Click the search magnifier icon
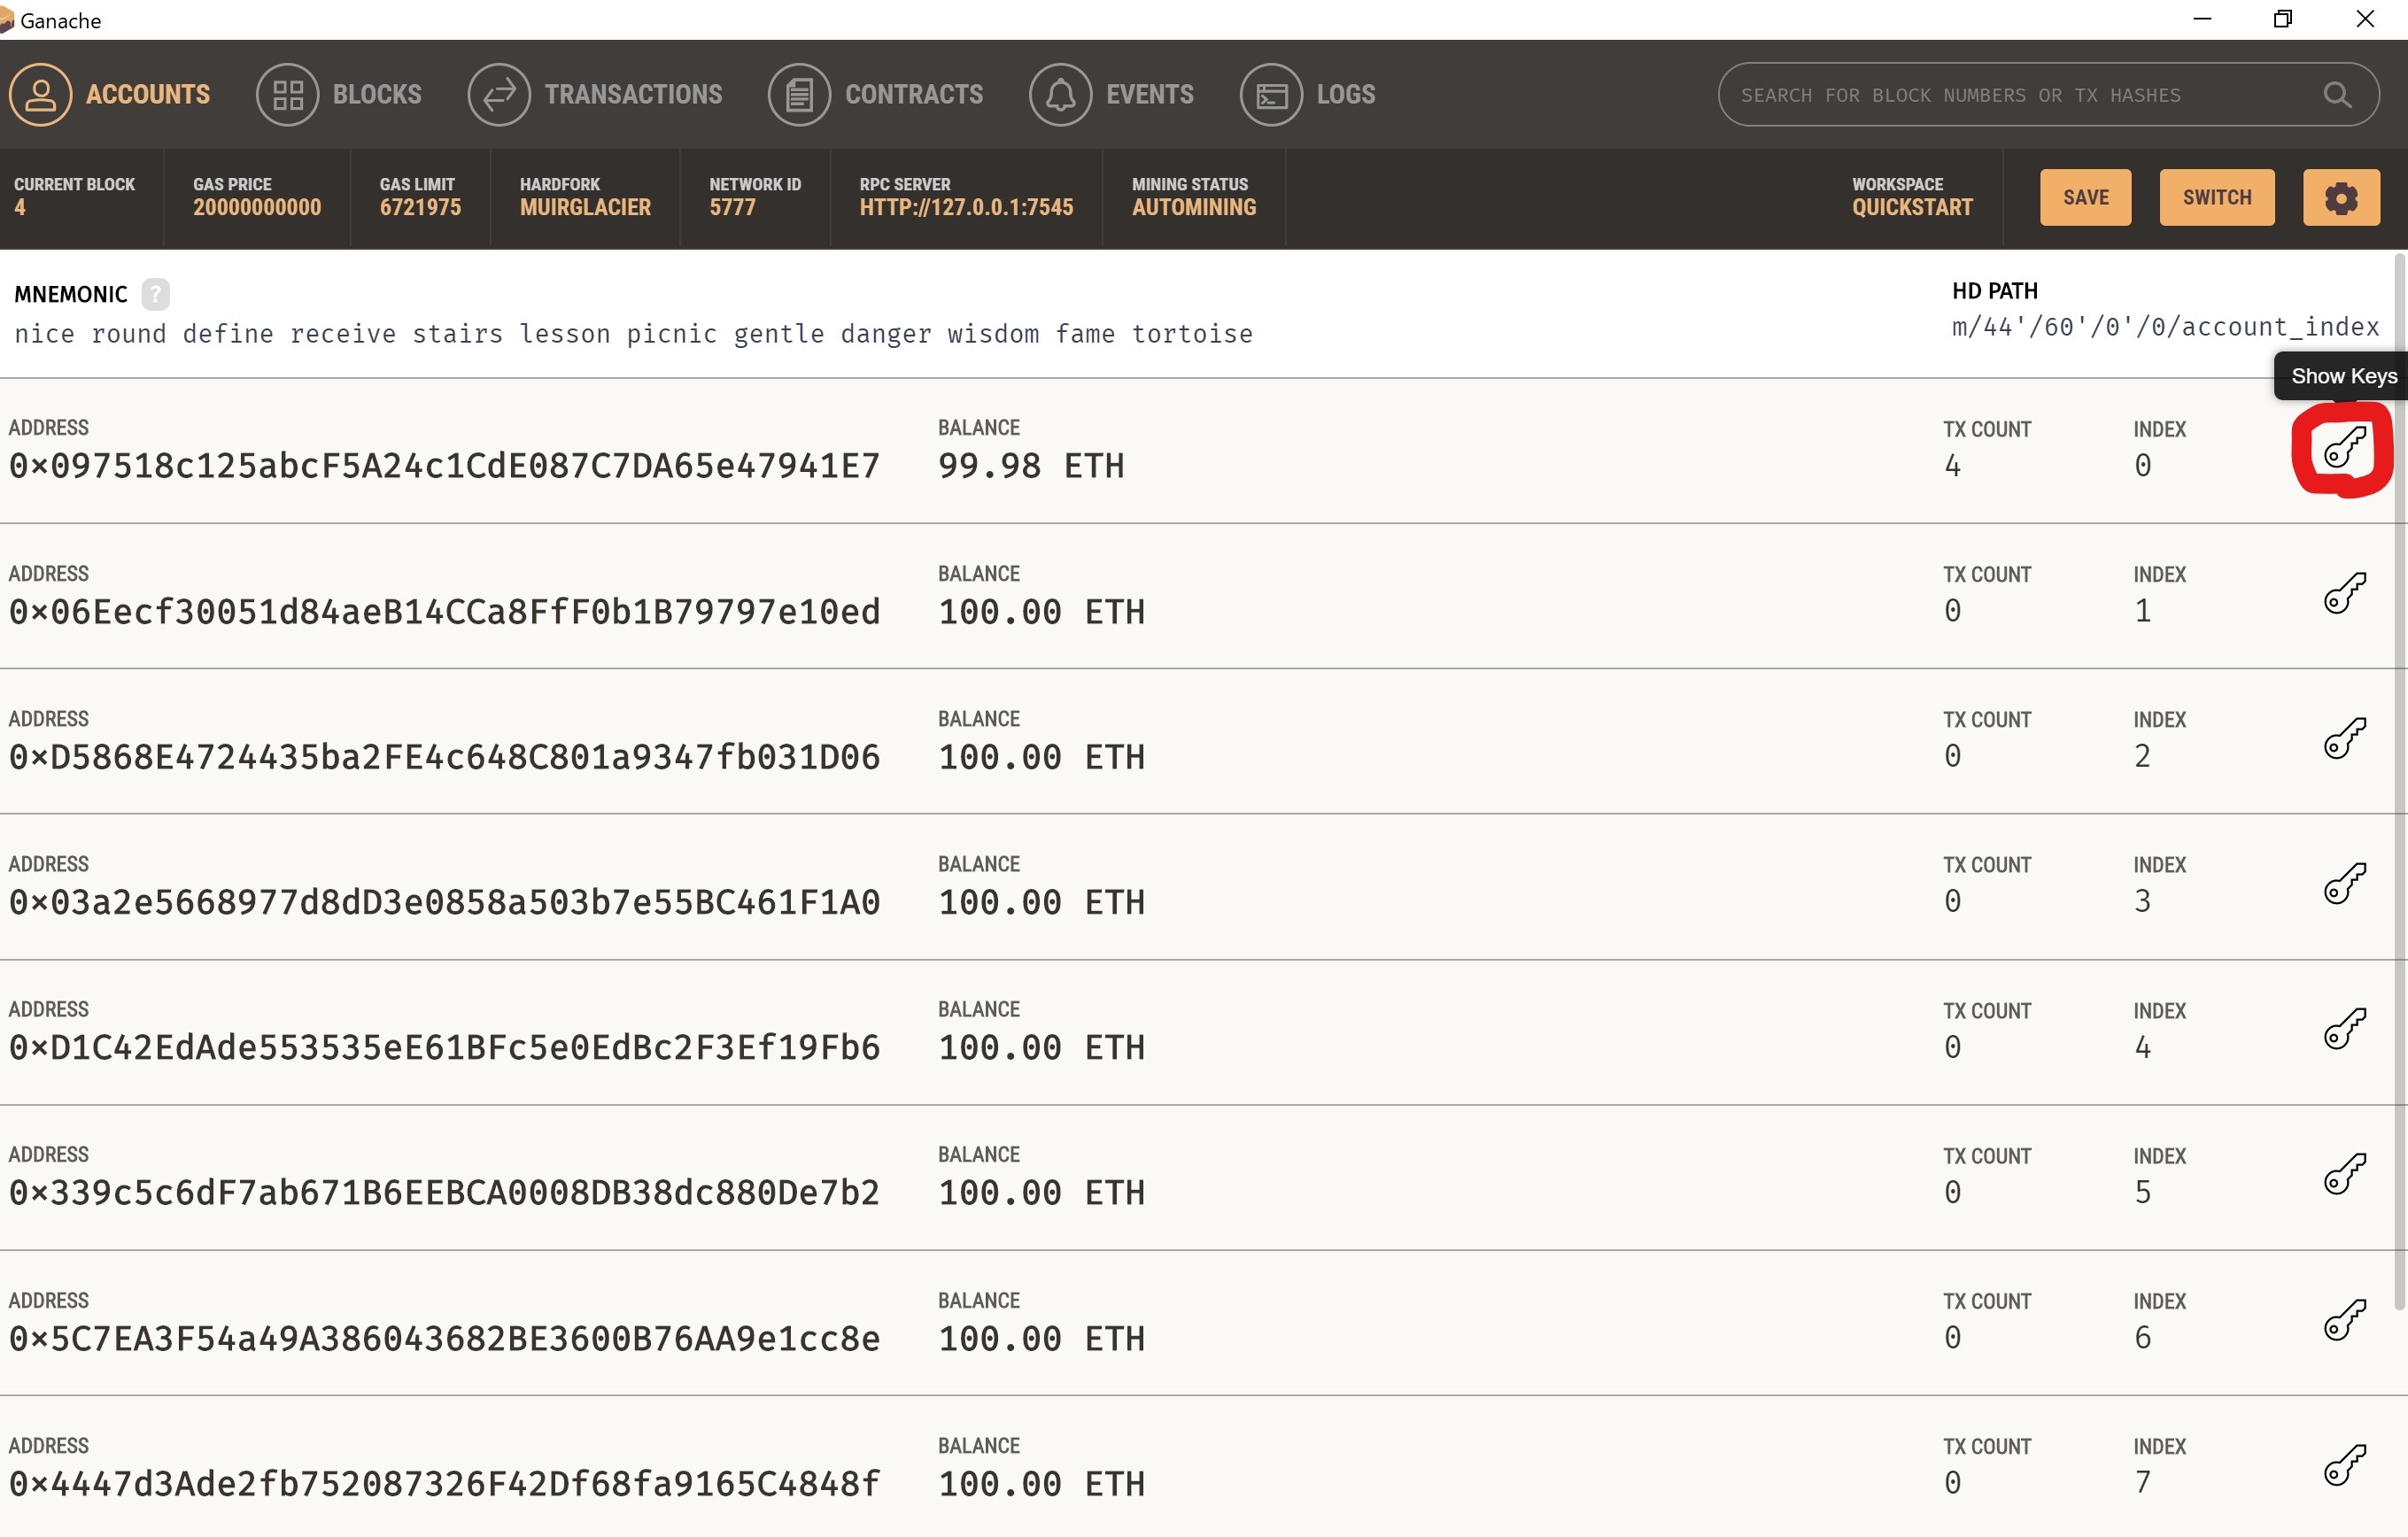The width and height of the screenshot is (2408, 1537). 2336,95
